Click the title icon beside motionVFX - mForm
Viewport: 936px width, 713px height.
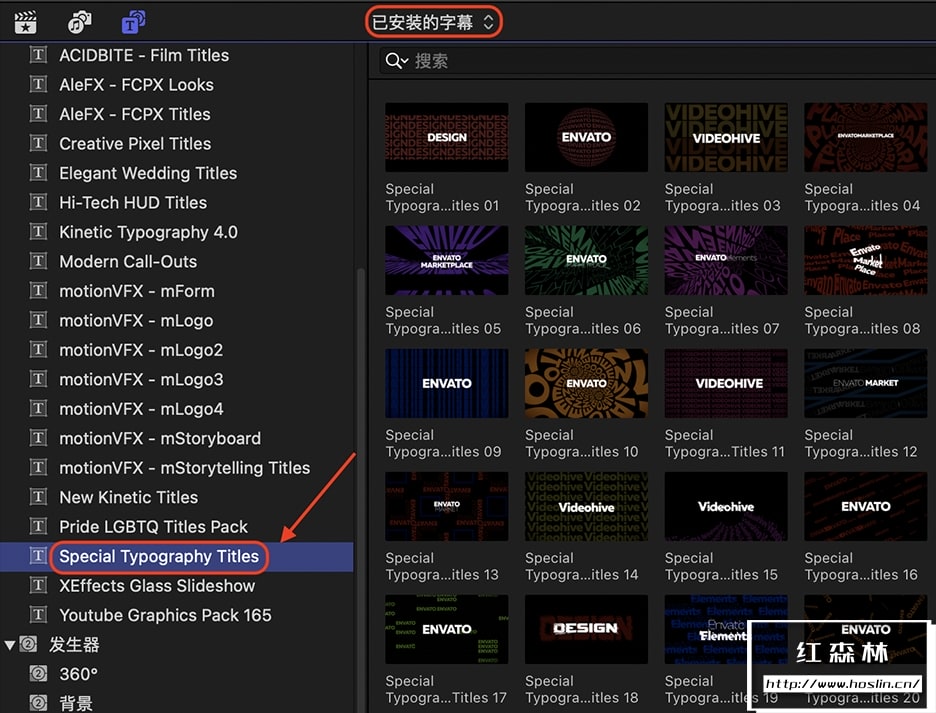(x=38, y=290)
